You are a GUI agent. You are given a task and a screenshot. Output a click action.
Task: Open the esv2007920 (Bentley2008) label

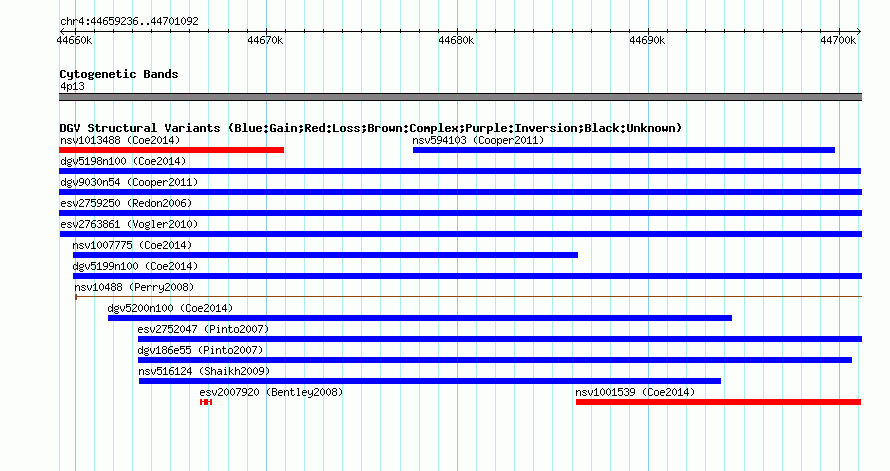coord(271,392)
